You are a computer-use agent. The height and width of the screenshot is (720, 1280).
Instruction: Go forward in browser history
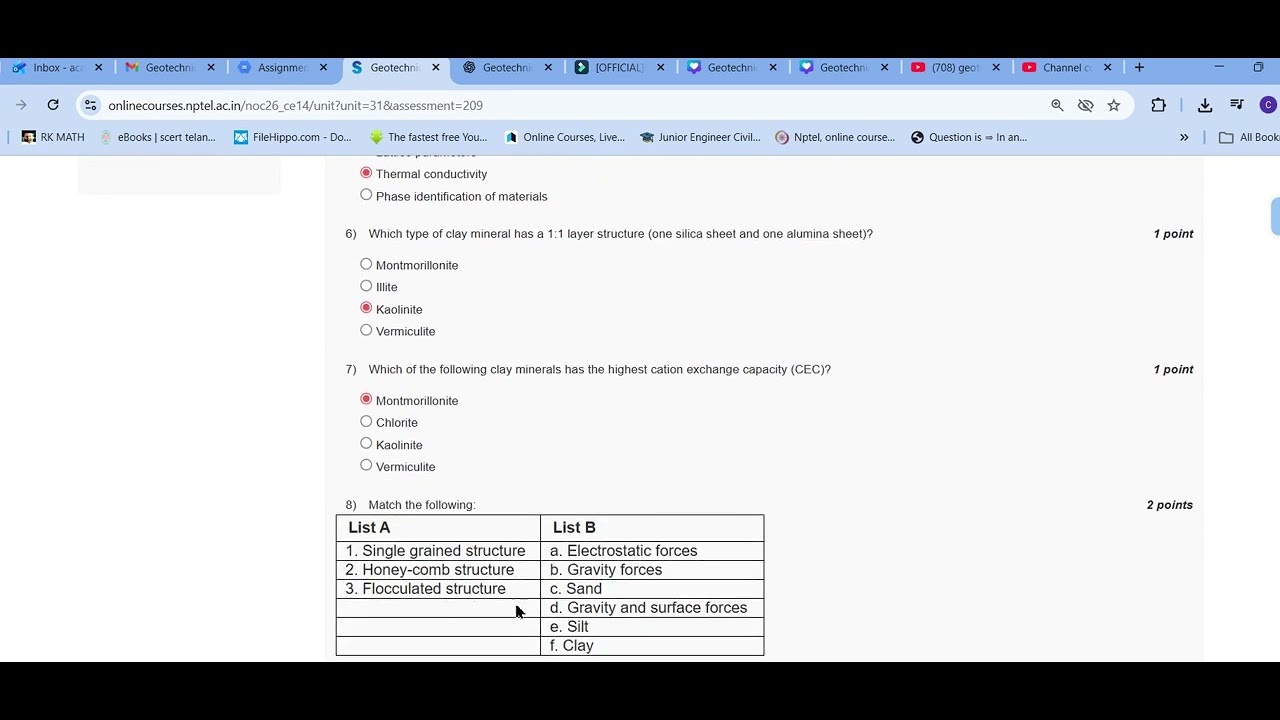click(21, 105)
